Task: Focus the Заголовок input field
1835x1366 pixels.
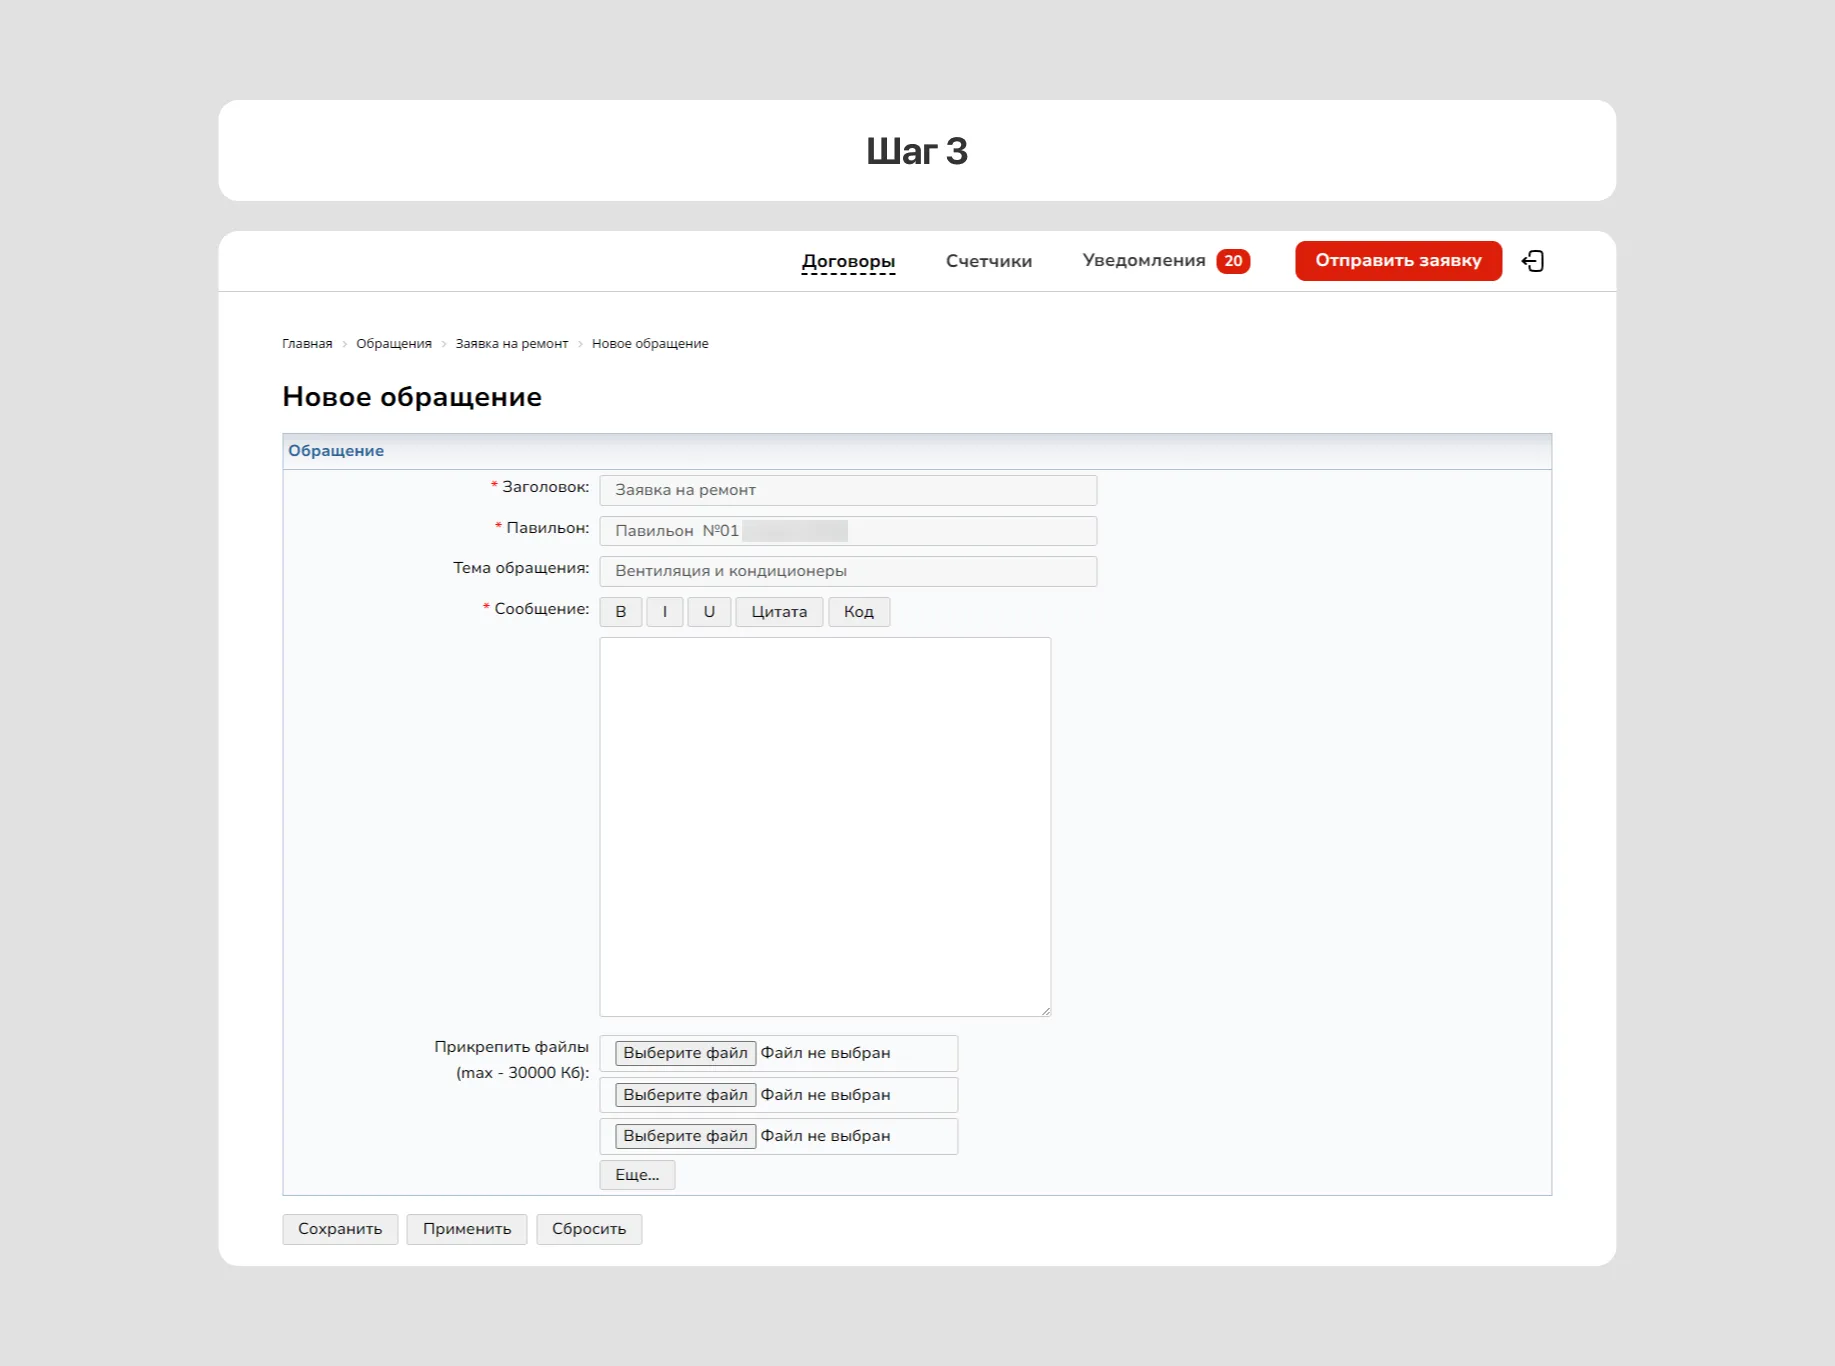Action: pos(847,490)
